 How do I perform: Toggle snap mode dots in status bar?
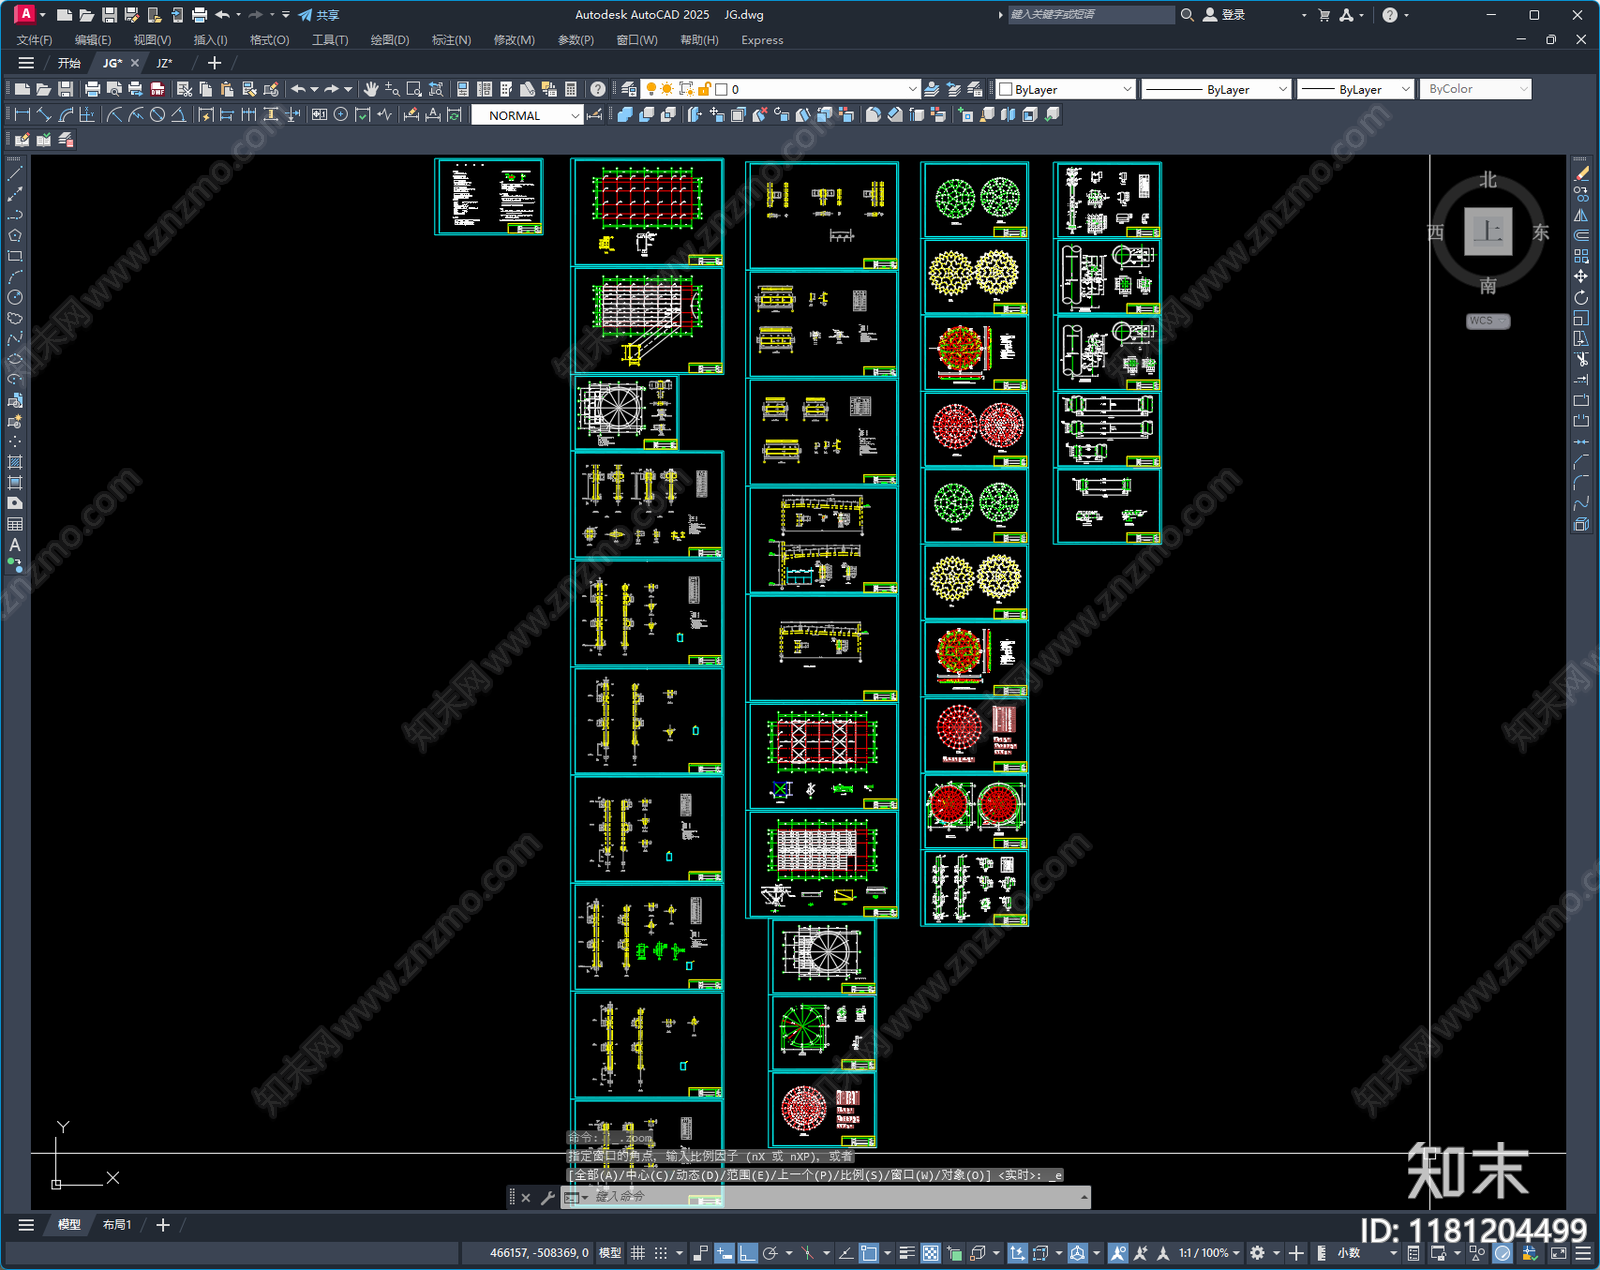661,1253
